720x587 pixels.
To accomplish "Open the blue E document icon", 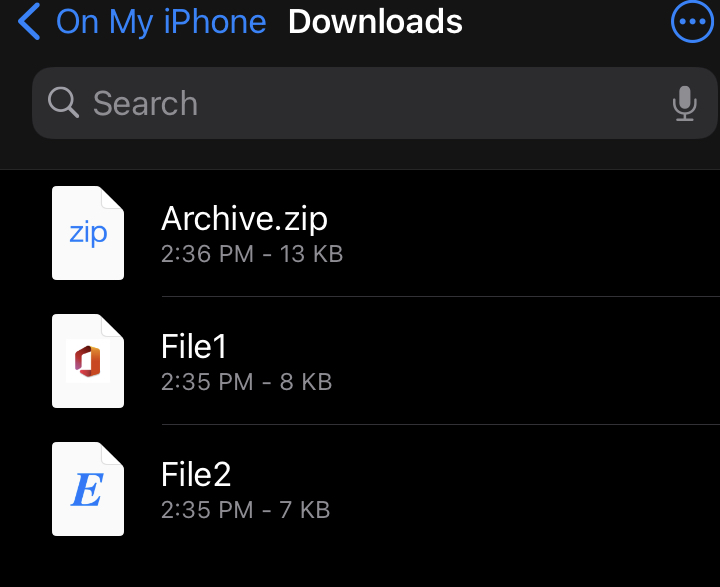I will (88, 489).
